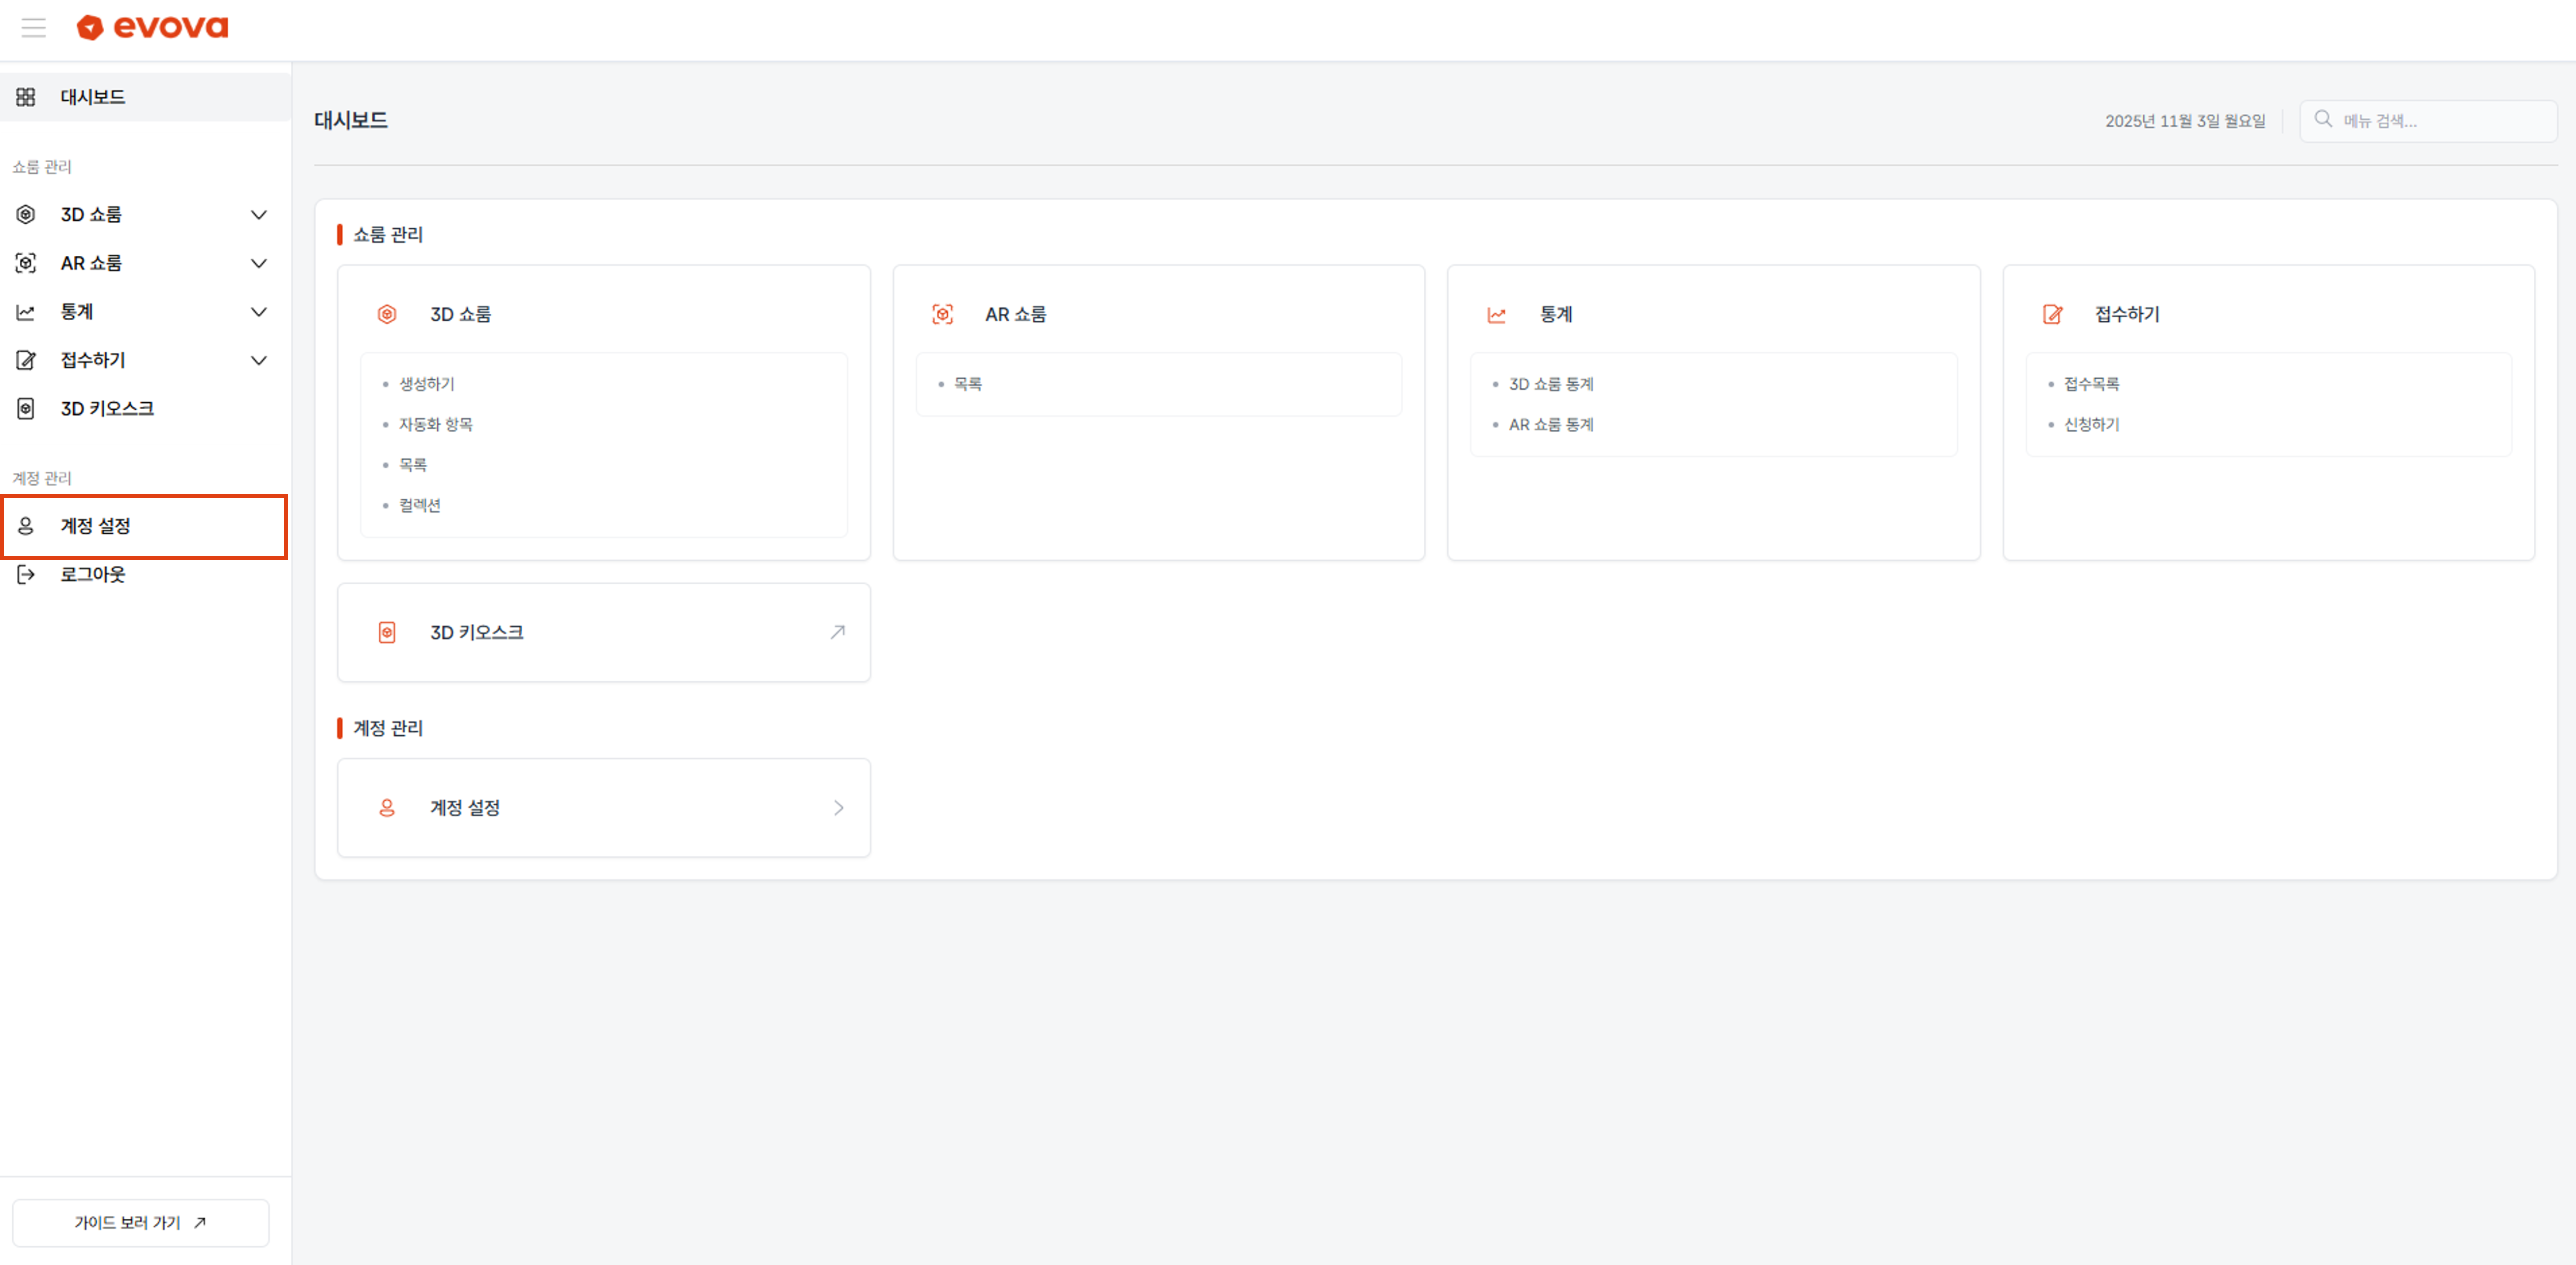Click the 3D 쇼룸 icon in the sidebar

[25, 214]
